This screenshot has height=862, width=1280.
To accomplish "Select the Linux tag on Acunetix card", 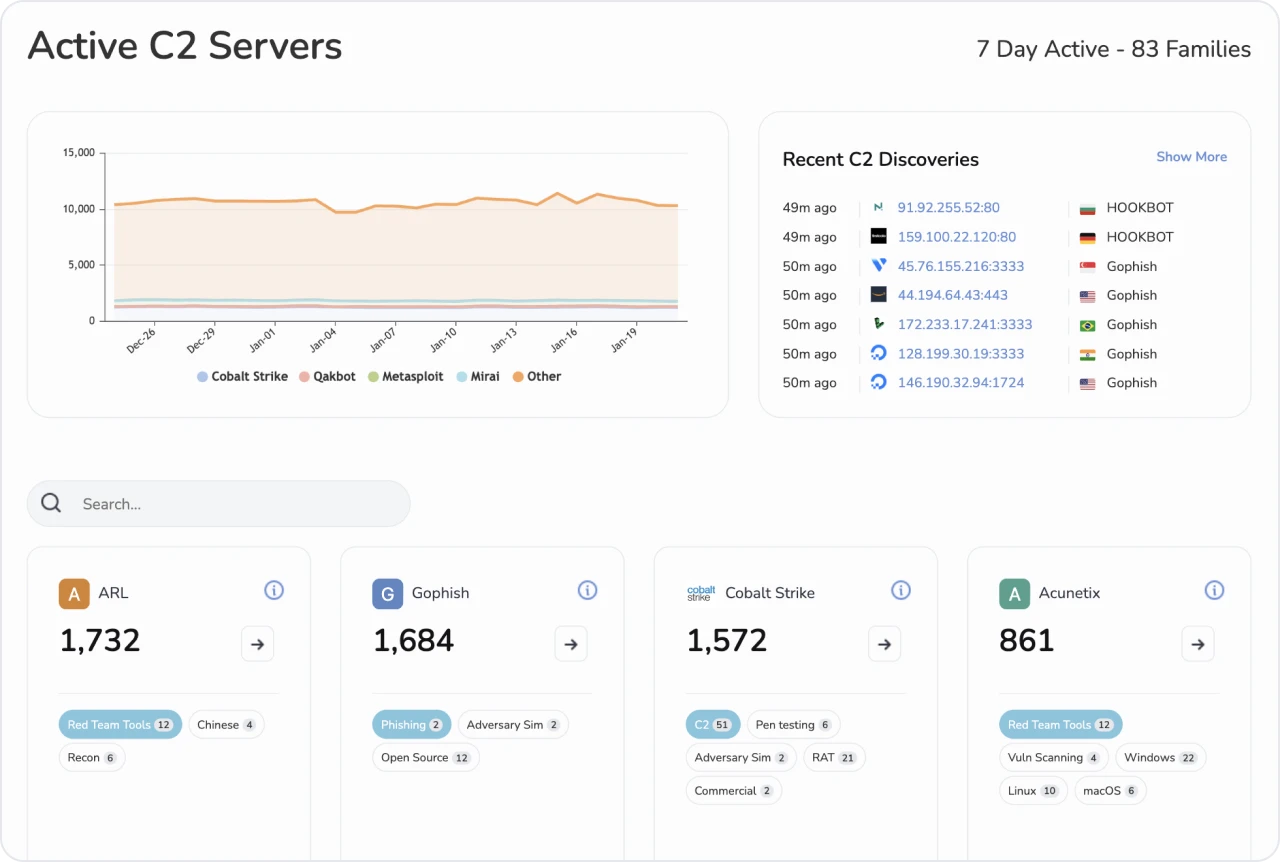I will click(1033, 791).
